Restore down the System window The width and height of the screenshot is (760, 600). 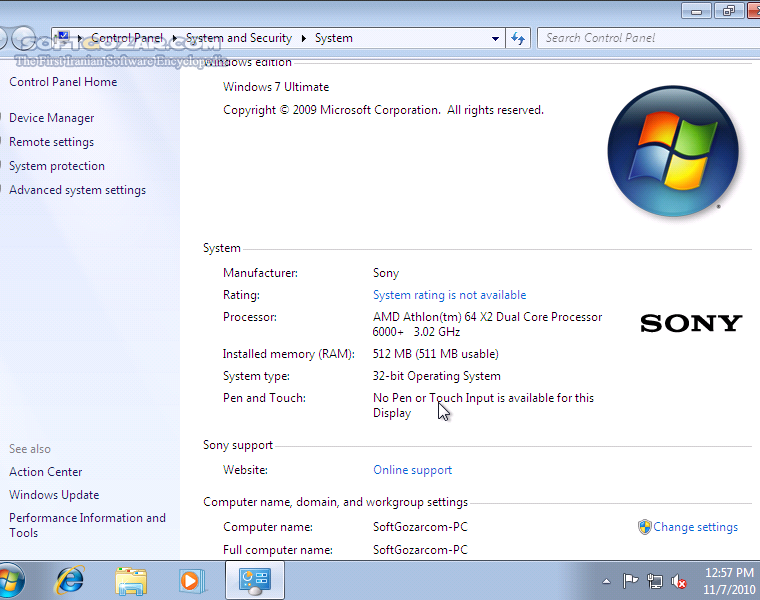pyautogui.click(x=728, y=11)
